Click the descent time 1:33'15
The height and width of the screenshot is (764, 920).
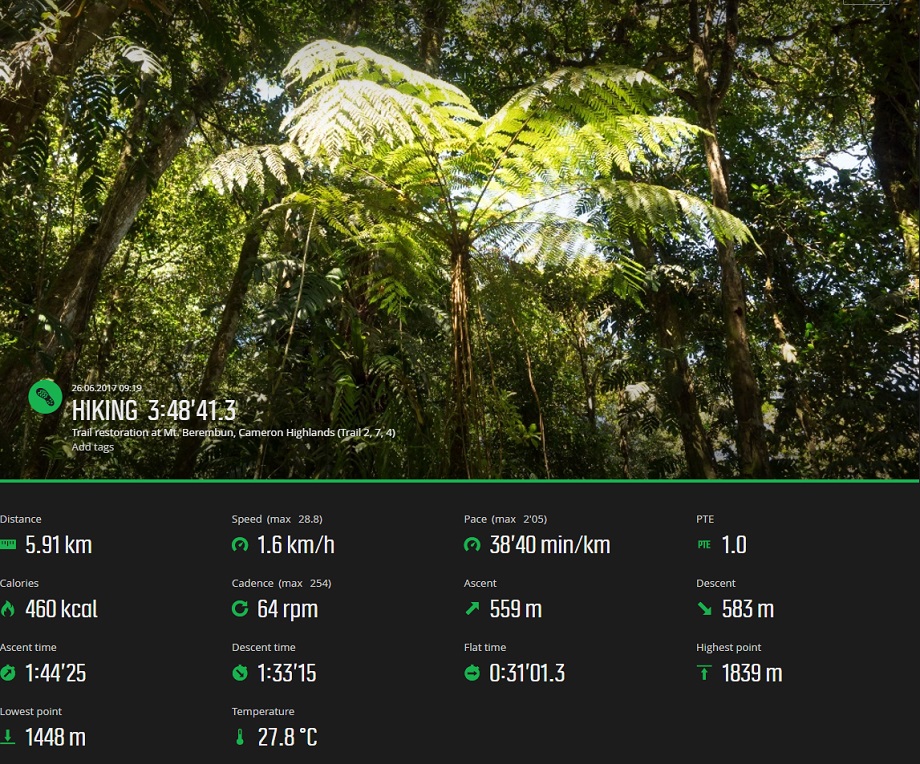pos(287,673)
